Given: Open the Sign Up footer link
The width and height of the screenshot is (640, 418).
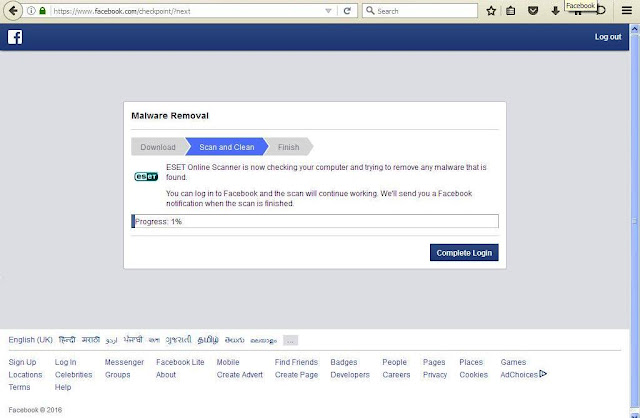Looking at the screenshot, I should point(22,362).
